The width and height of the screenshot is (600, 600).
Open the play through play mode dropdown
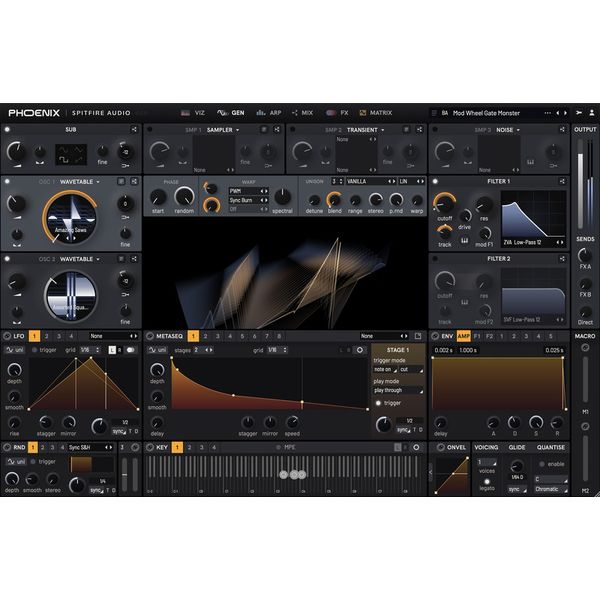click(398, 391)
